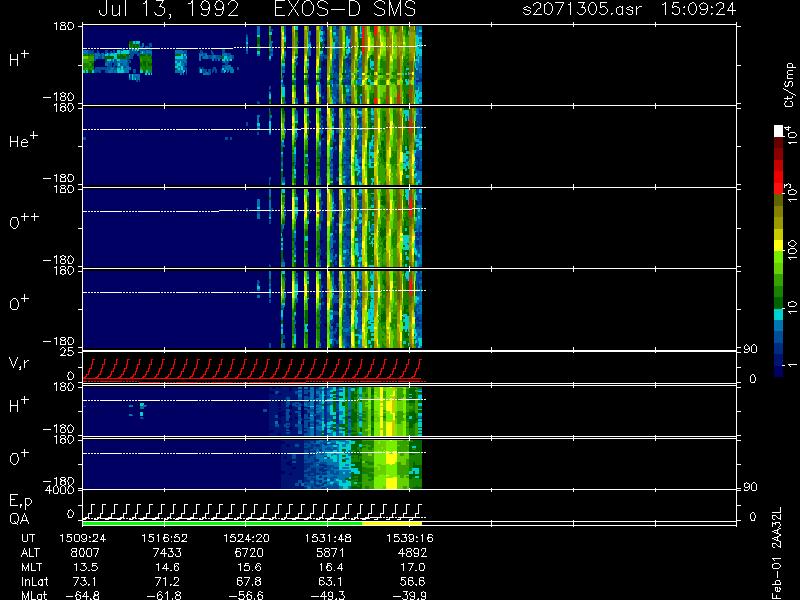Click the yellow segment of the QA bar
Viewport: 800px width, 600px height.
[392, 523]
